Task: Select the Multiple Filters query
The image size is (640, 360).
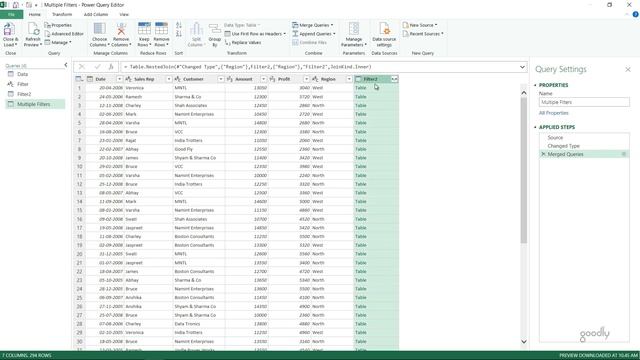Action: click(35, 104)
